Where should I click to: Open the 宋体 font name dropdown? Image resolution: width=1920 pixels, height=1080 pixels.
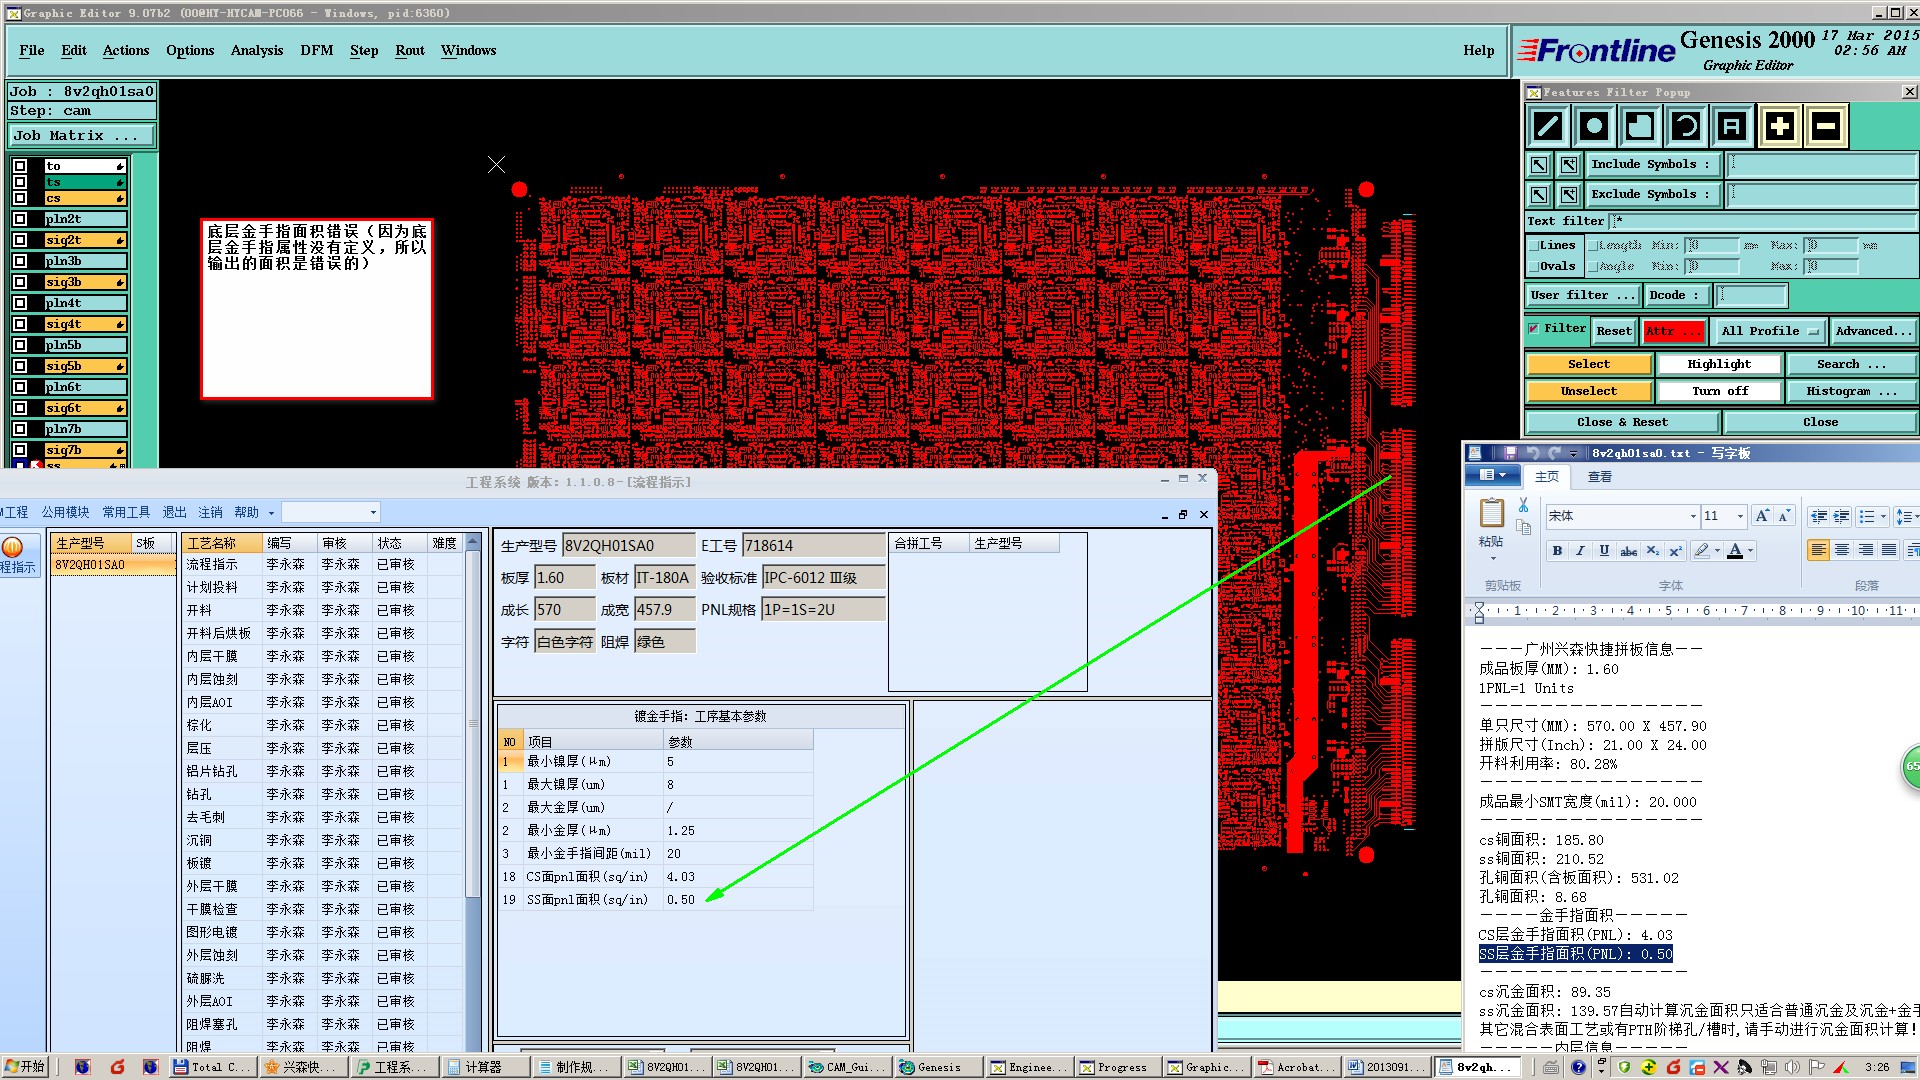point(1693,516)
